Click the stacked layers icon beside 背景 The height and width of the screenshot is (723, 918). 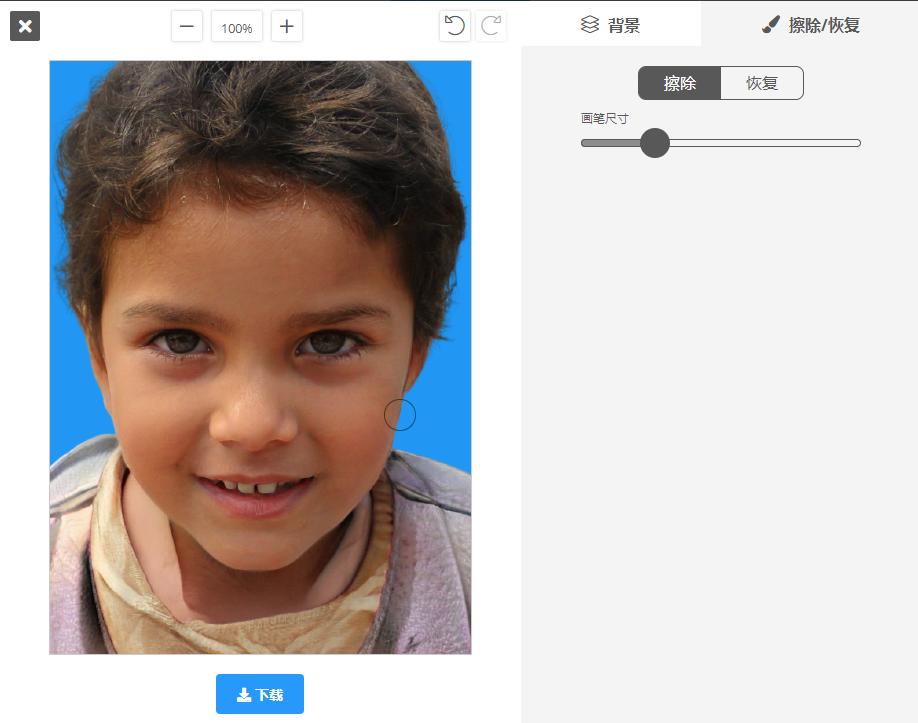[x=590, y=24]
